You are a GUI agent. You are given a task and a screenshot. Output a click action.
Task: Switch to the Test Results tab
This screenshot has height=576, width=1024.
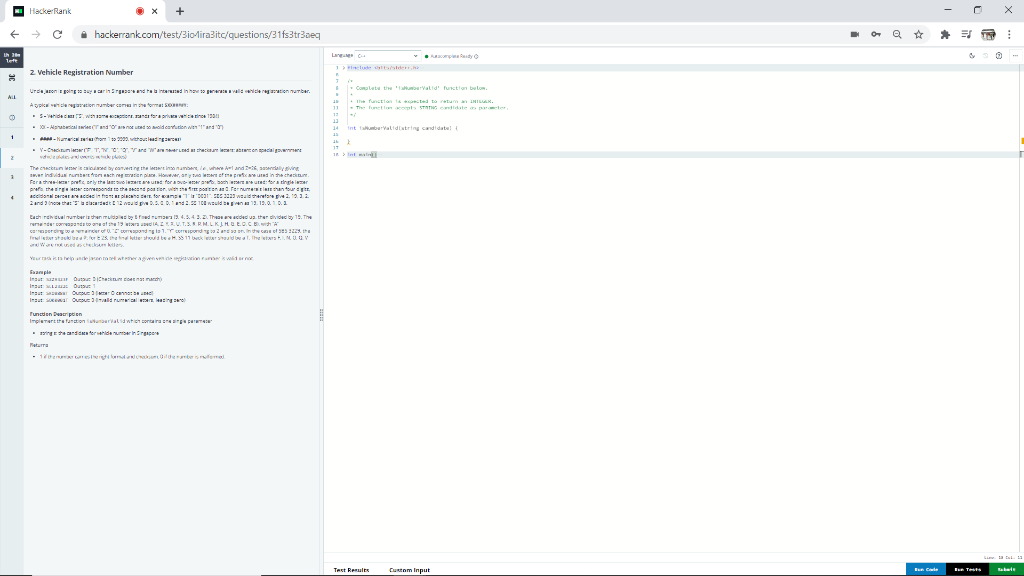coord(351,569)
